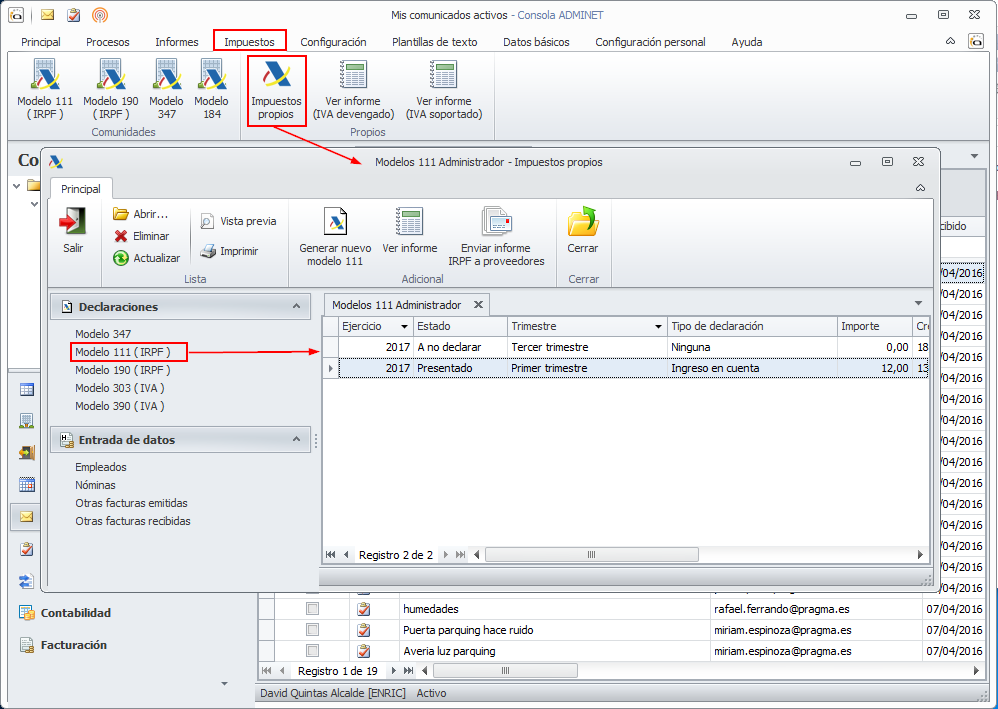The image size is (998, 709).
Task: Click top grid icon in left sidebar
Action: coord(26,390)
